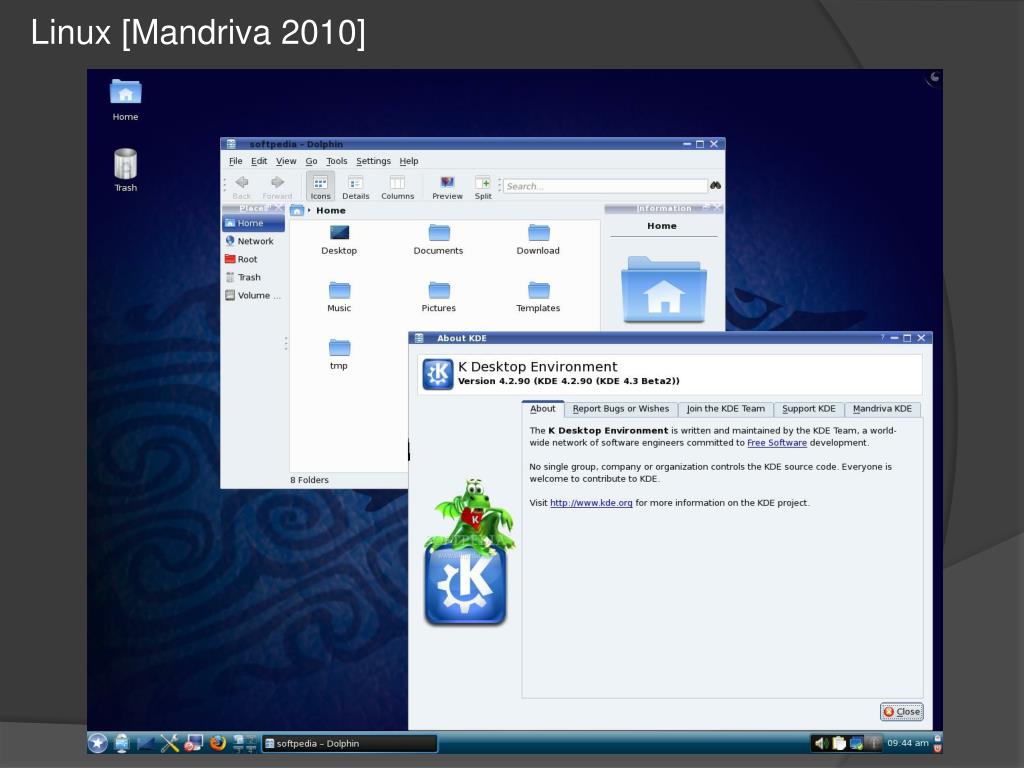Close the Information panel
Image resolution: width=1024 pixels, height=768 pixels.
[x=717, y=208]
